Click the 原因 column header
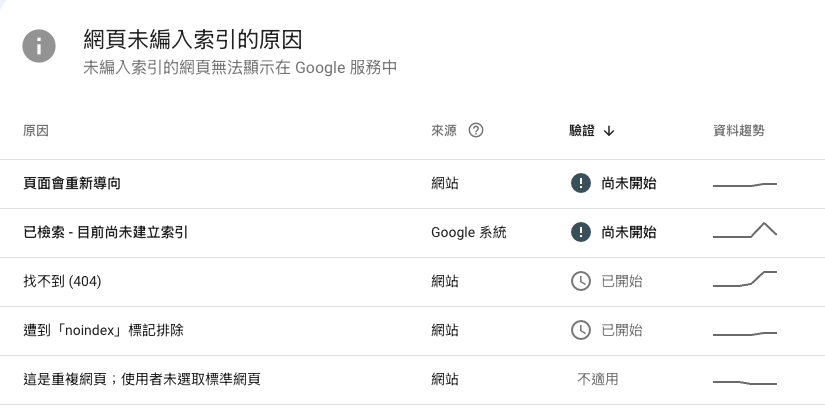 (x=35, y=131)
